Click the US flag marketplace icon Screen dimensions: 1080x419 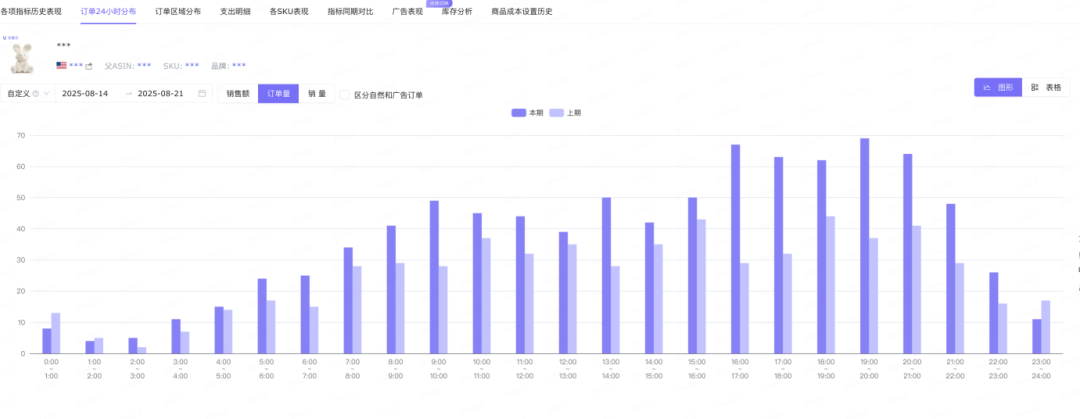[61, 65]
